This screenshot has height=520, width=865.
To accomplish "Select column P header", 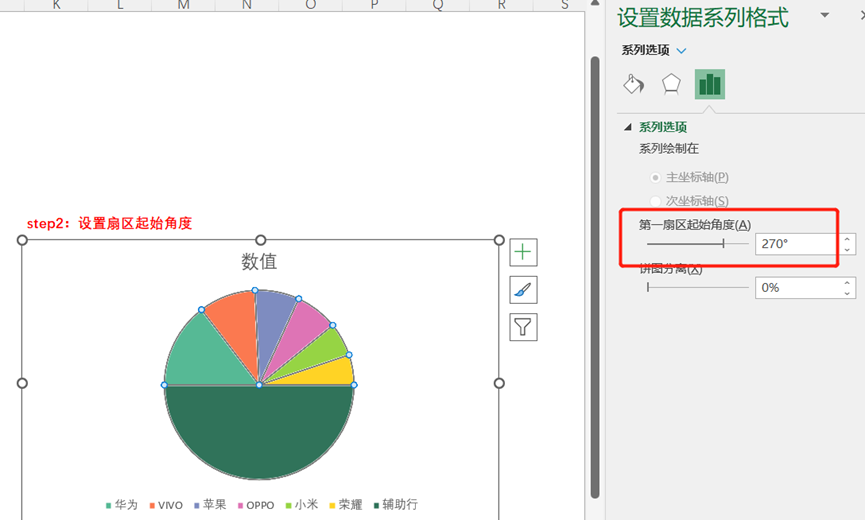I will click(x=374, y=5).
